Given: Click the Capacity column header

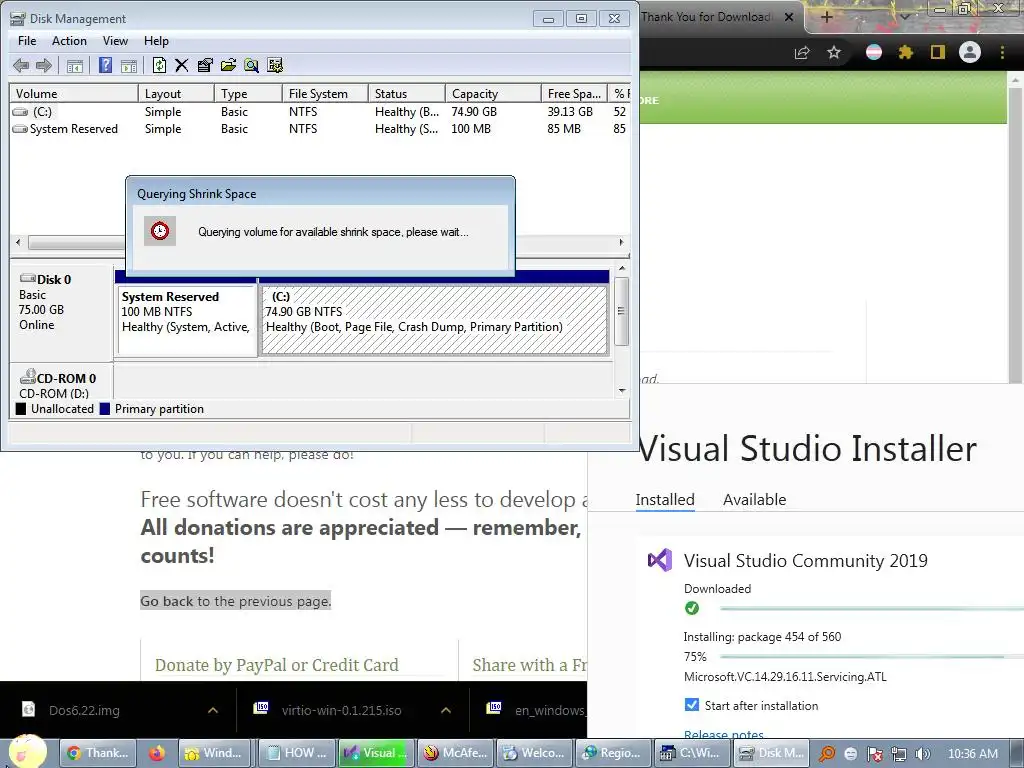Looking at the screenshot, I should [493, 93].
